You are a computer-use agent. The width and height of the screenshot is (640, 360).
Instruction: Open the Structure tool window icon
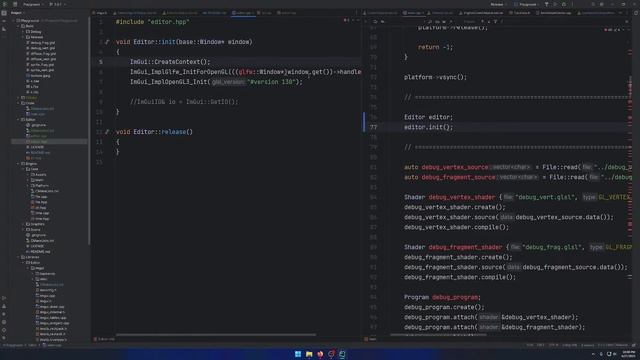4,29
